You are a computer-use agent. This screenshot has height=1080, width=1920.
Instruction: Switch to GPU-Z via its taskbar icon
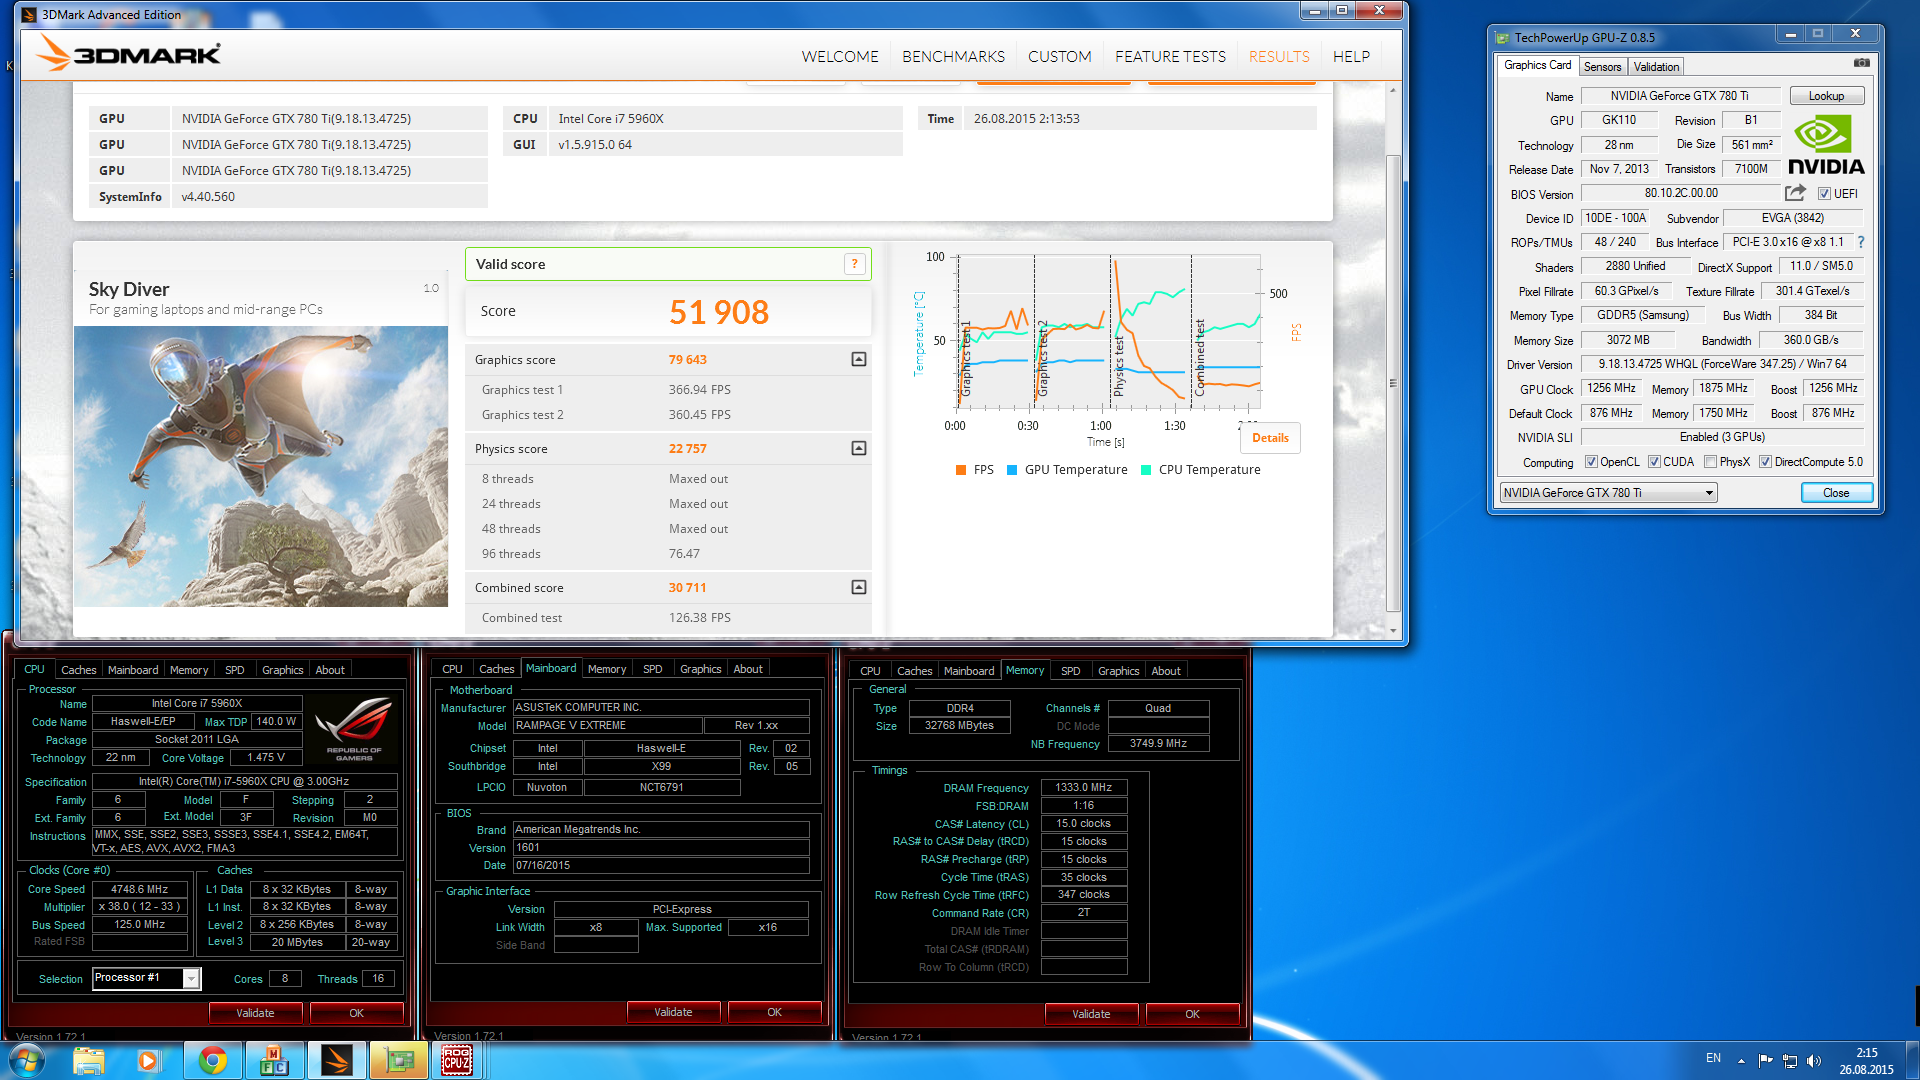pyautogui.click(x=398, y=1060)
